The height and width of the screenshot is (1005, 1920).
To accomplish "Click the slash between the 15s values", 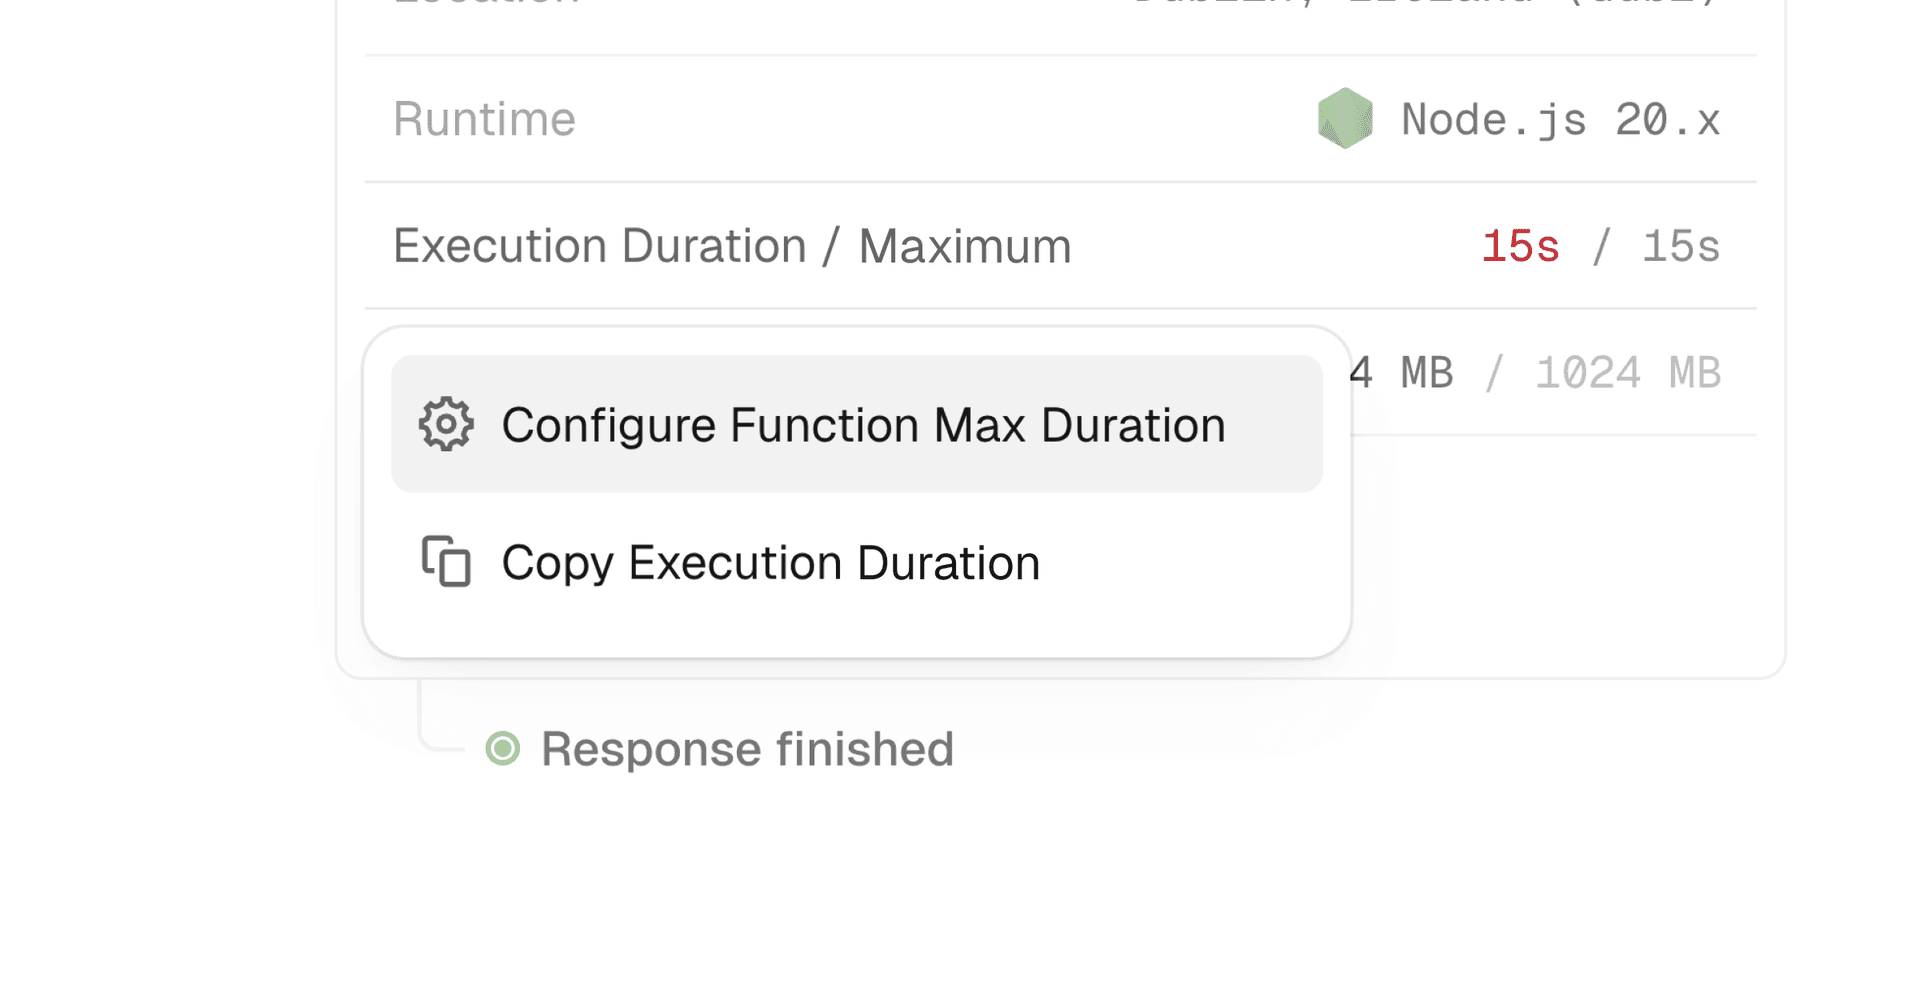I will [1601, 247].
